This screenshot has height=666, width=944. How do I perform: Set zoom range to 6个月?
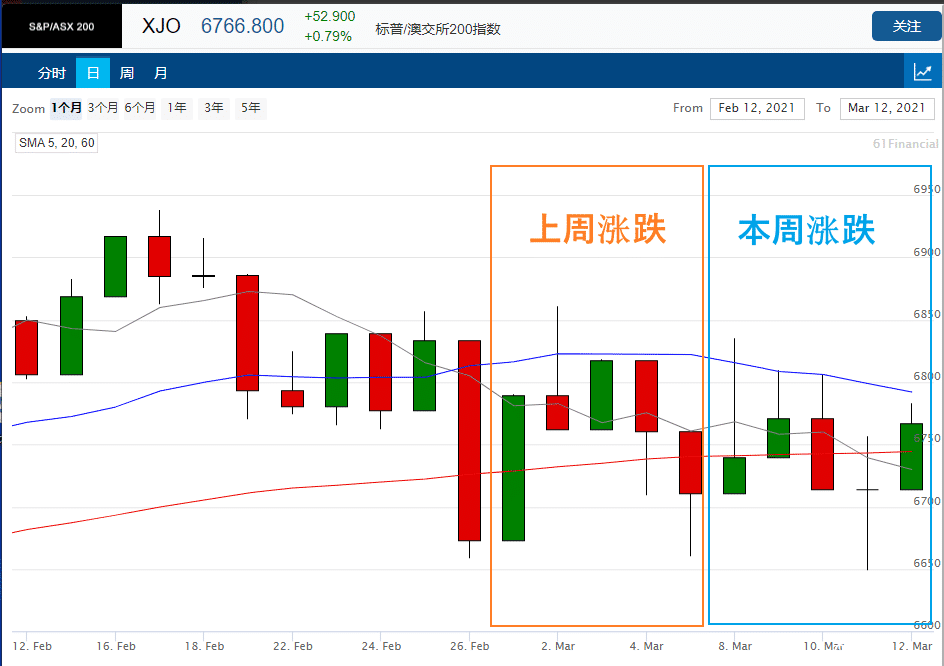140,108
